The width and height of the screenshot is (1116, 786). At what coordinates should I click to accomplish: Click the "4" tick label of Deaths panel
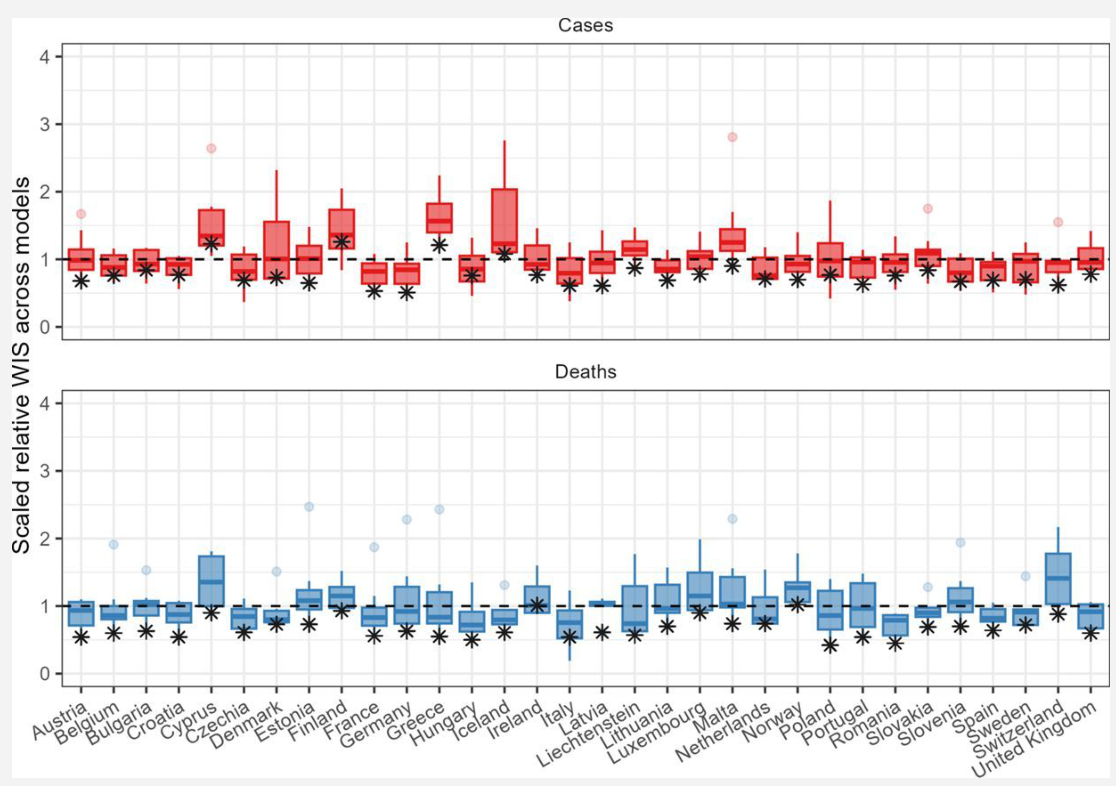click(x=46, y=403)
